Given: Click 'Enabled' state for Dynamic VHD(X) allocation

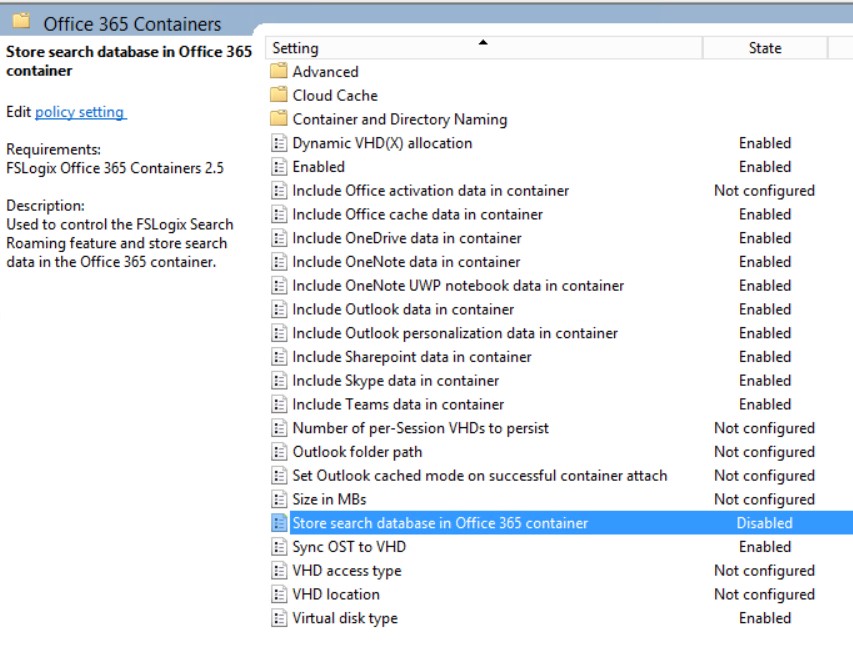Looking at the screenshot, I should pos(764,143).
